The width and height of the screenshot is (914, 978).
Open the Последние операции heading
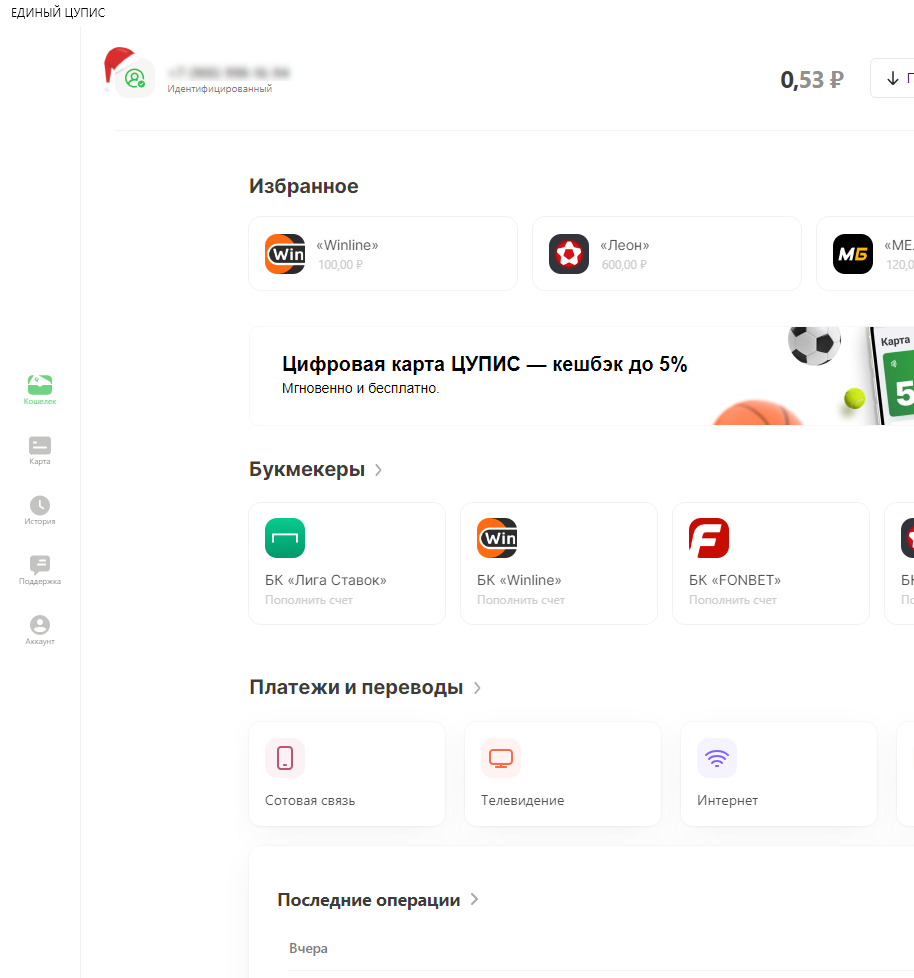(369, 900)
